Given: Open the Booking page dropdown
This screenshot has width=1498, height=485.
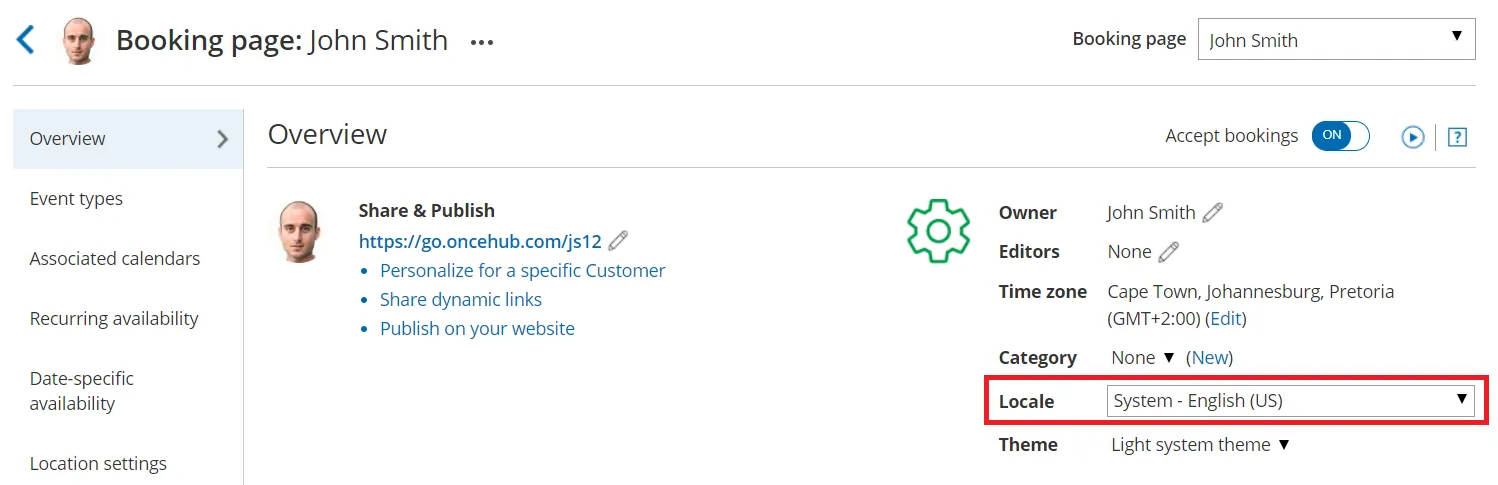Looking at the screenshot, I should click(x=1336, y=40).
